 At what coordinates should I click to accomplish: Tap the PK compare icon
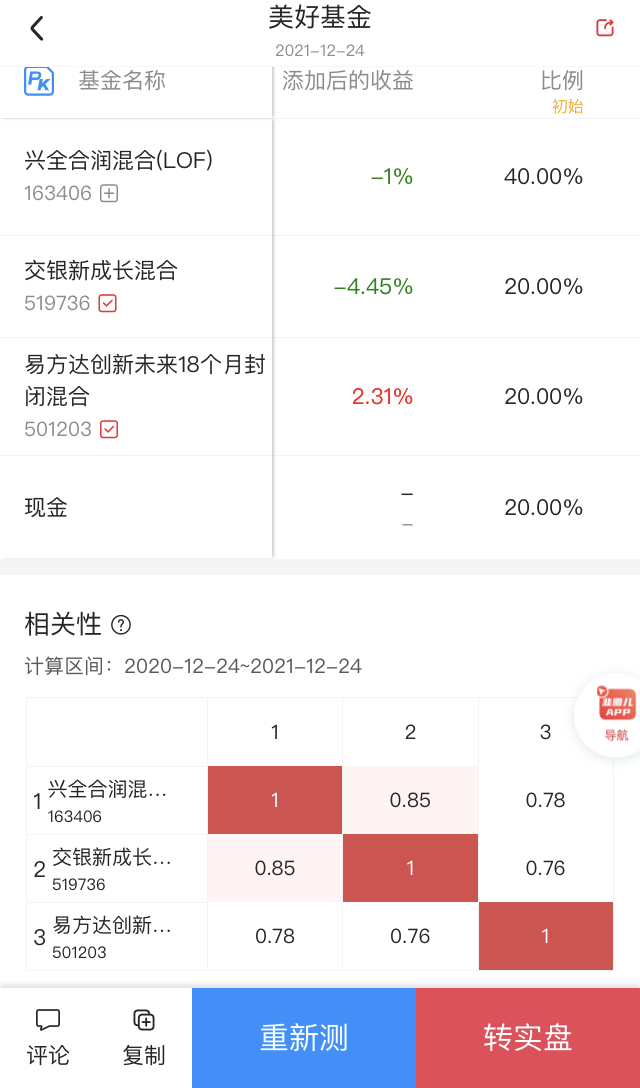click(39, 81)
